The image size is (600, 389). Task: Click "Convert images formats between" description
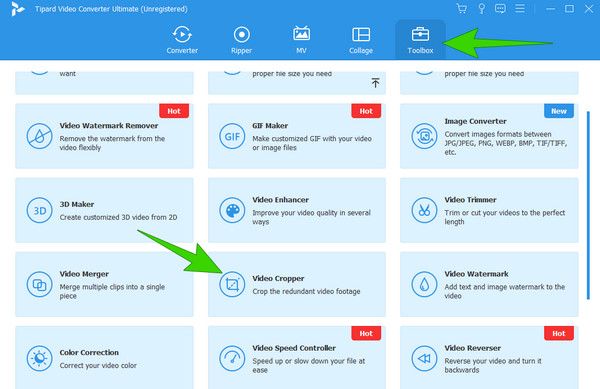[505, 143]
